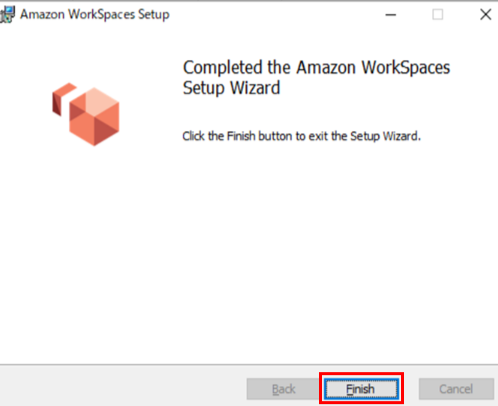
Task: Open the installer icon system menu
Action: tap(7, 14)
